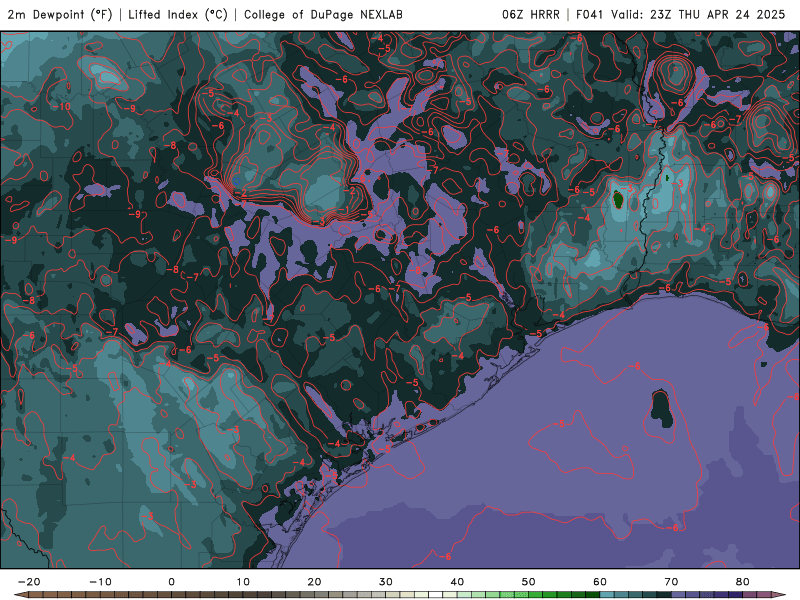The image size is (800, 600).
Task: Click the left arrow end of color bar
Action: click(20, 595)
